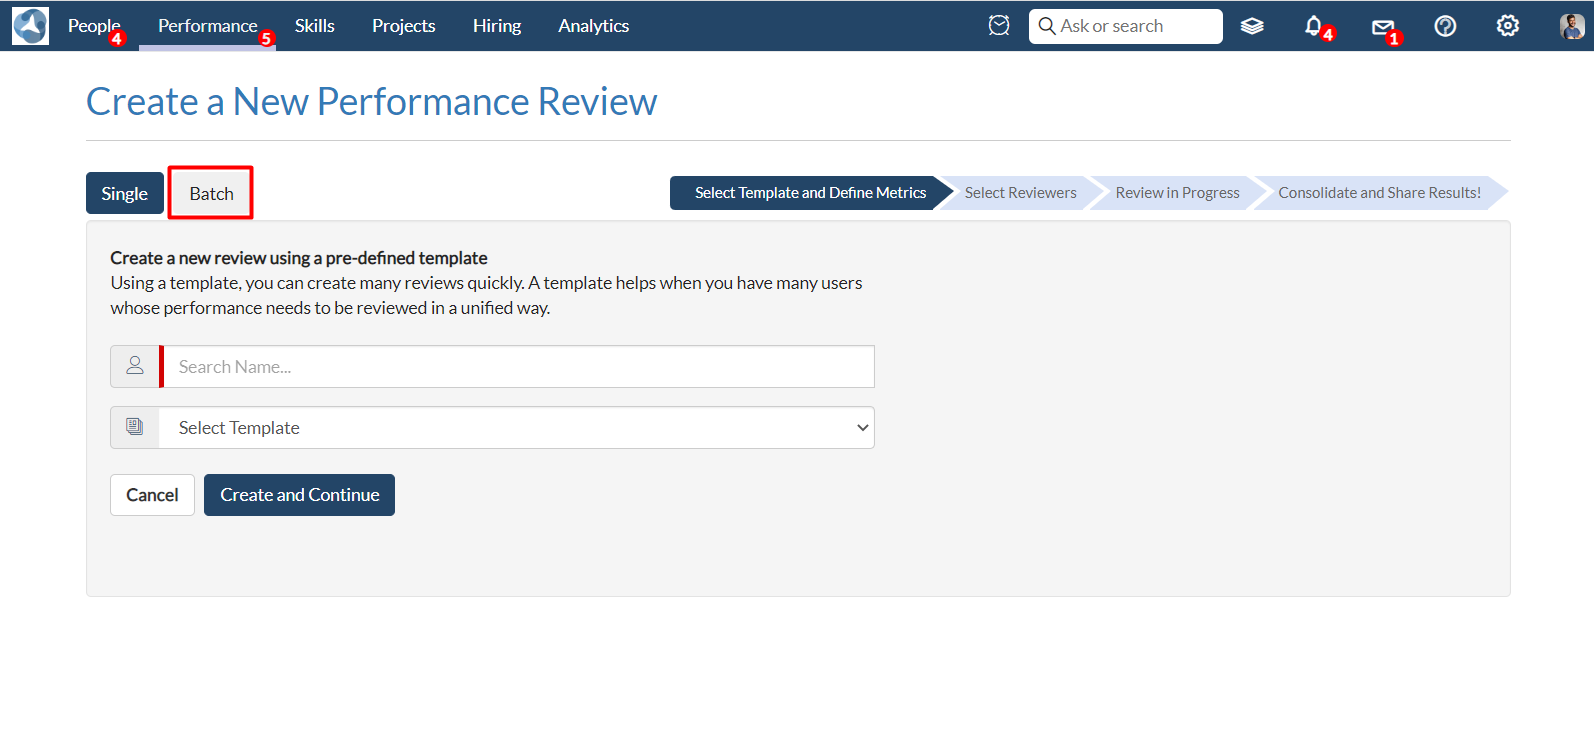Screen dimensions: 1594x743
Task: Click Create and Continue button
Action: (x=299, y=495)
